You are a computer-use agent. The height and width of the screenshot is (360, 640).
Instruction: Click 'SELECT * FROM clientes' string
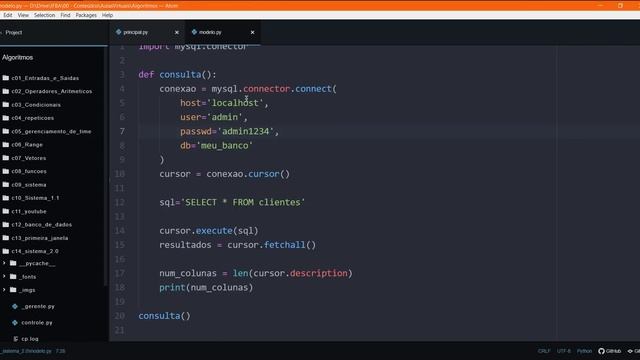click(x=242, y=202)
